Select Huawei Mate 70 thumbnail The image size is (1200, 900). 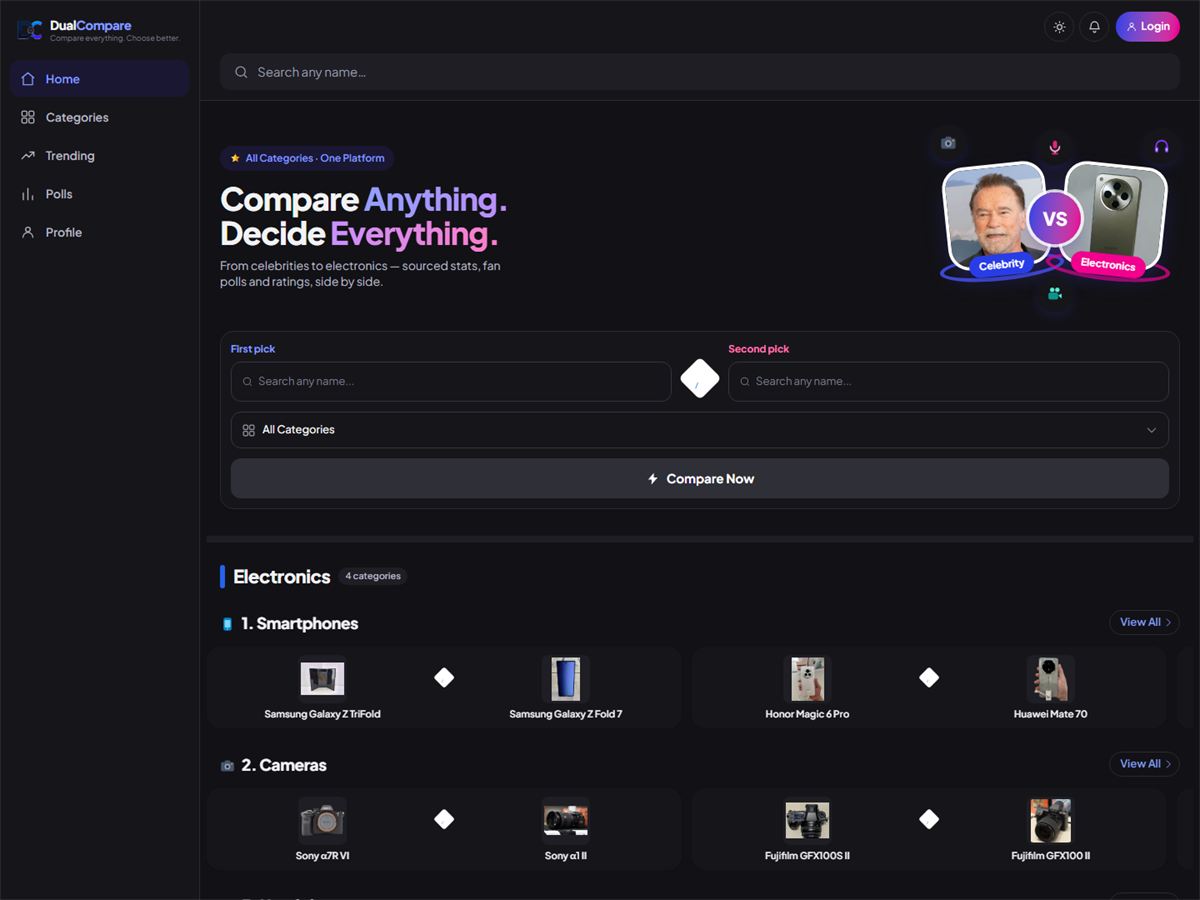coord(1050,678)
